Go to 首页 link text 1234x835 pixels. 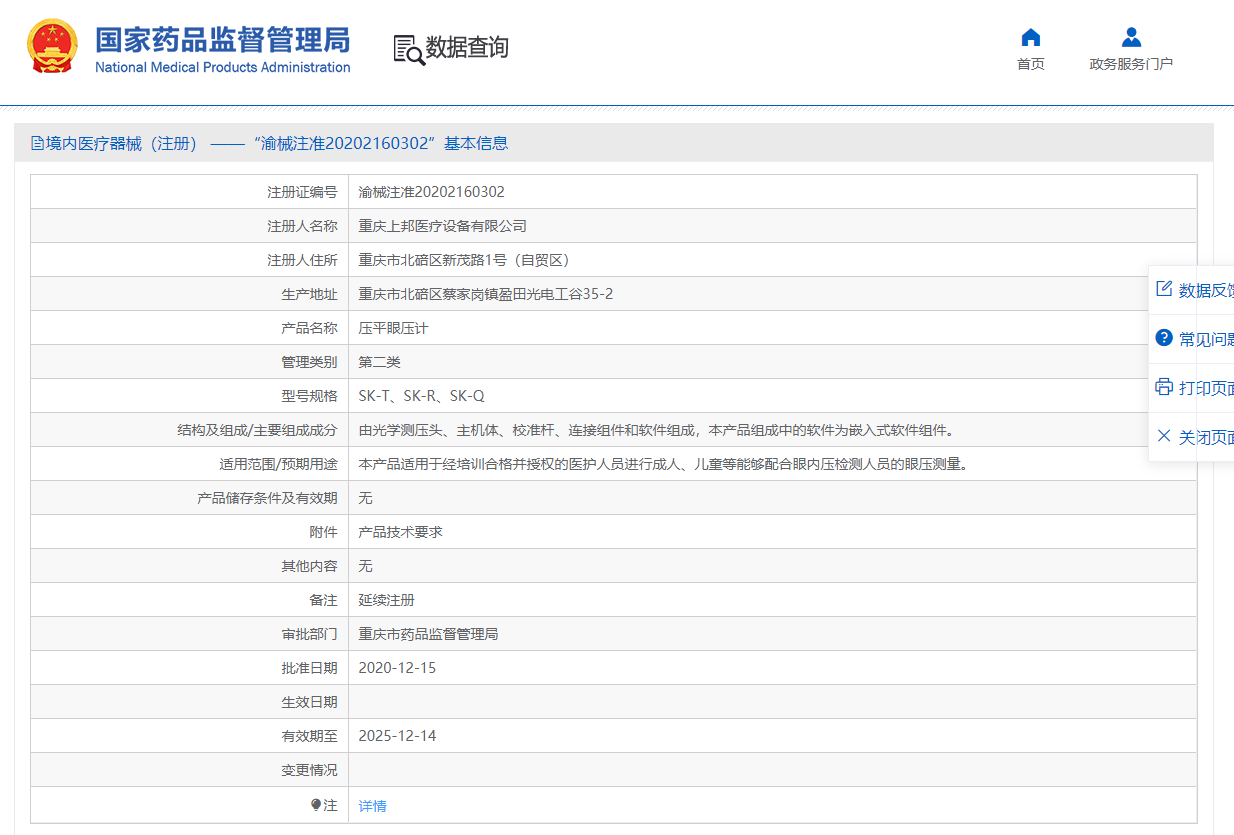tap(1031, 64)
